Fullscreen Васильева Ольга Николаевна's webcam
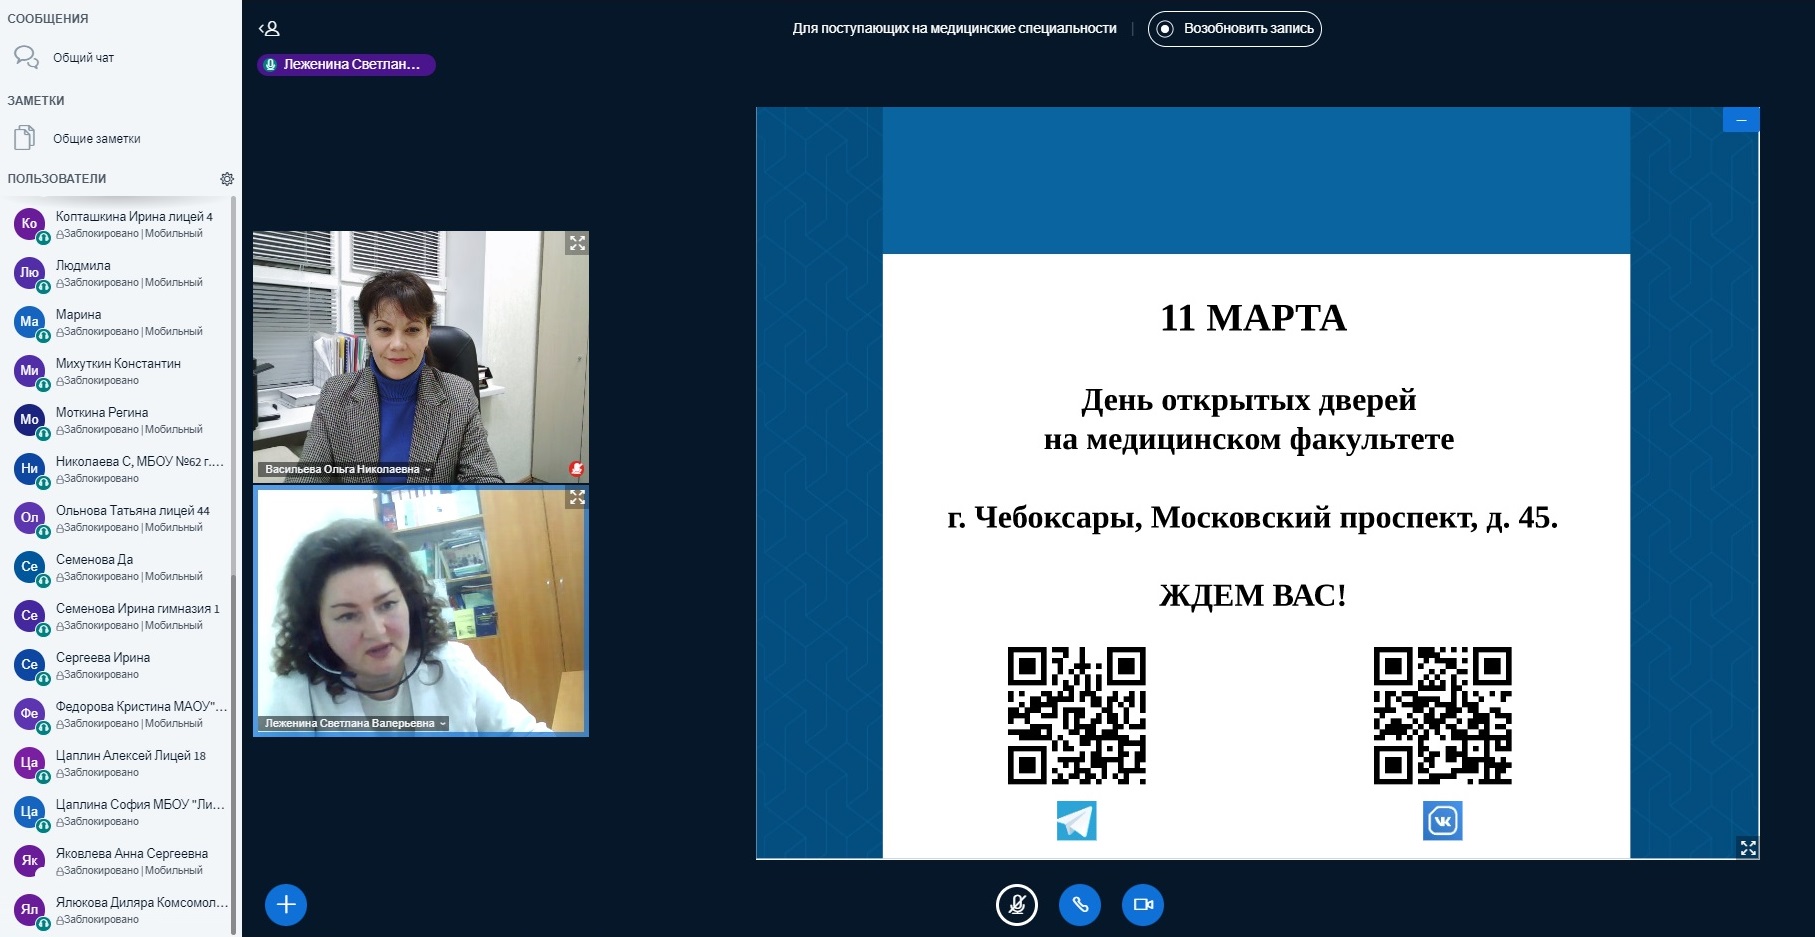 point(577,243)
